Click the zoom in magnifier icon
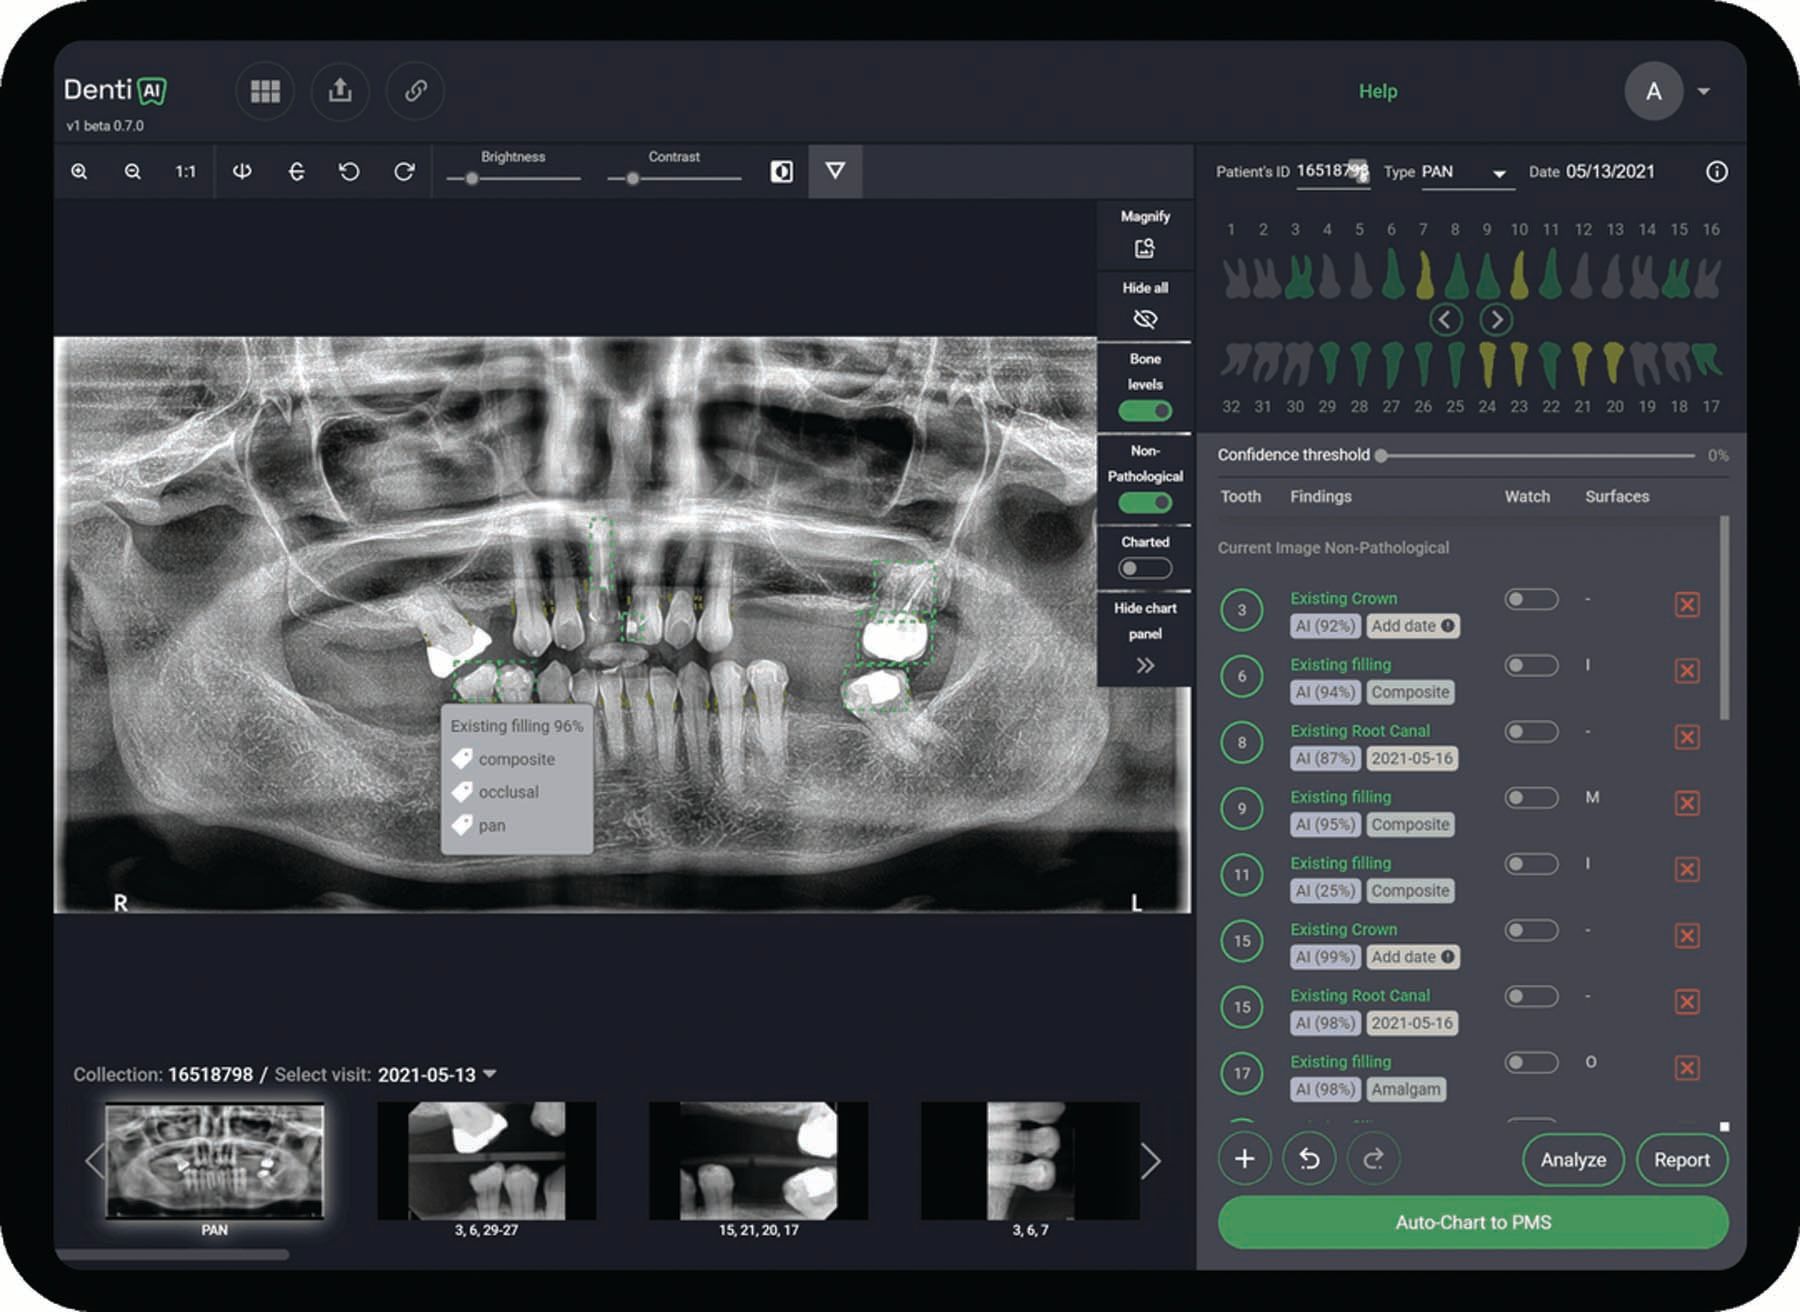Image resolution: width=1800 pixels, height=1312 pixels. click(x=79, y=172)
